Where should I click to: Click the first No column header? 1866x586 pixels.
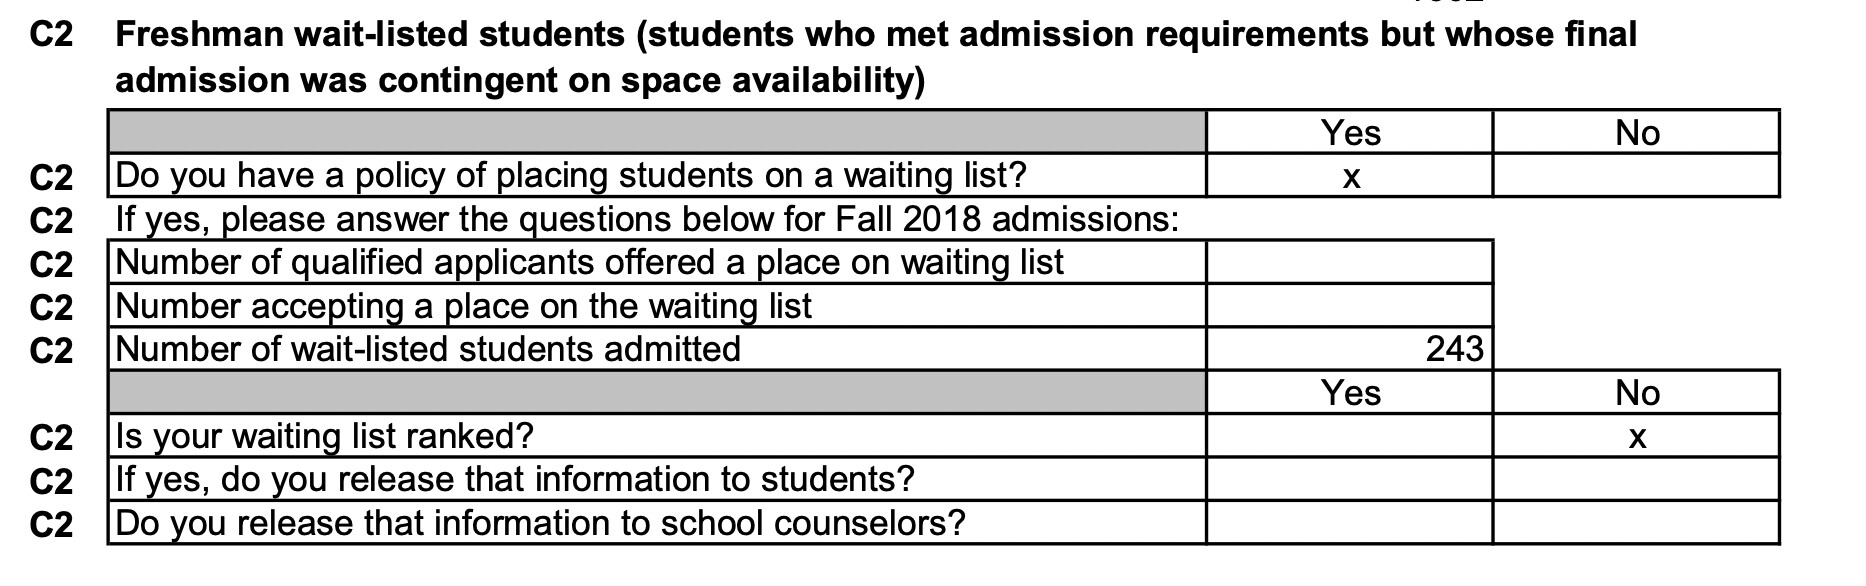coord(1636,132)
